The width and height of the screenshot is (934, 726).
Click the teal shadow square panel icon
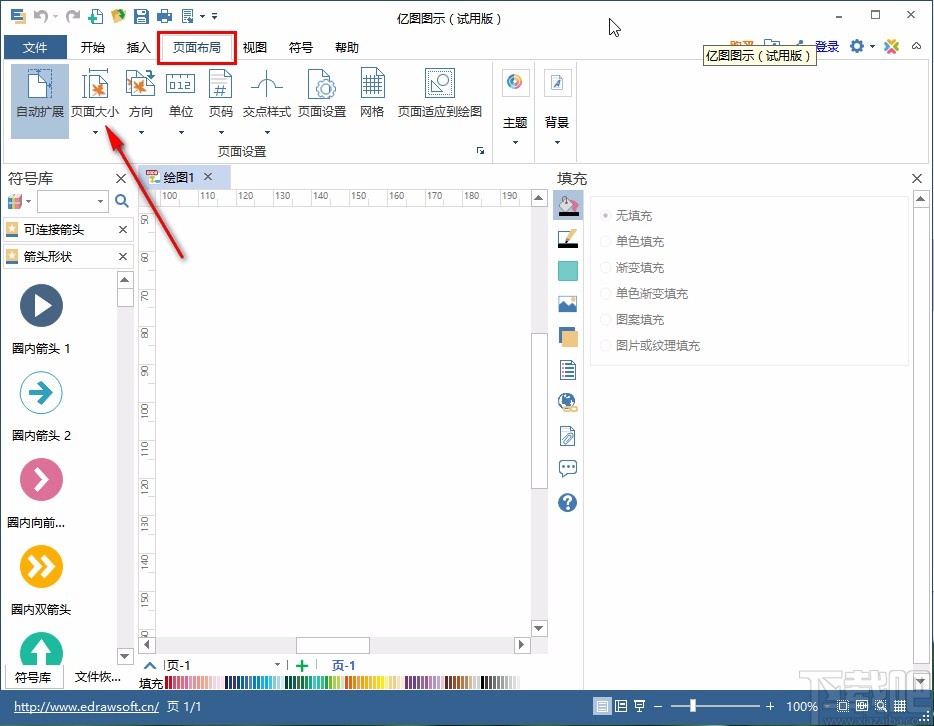pos(568,271)
